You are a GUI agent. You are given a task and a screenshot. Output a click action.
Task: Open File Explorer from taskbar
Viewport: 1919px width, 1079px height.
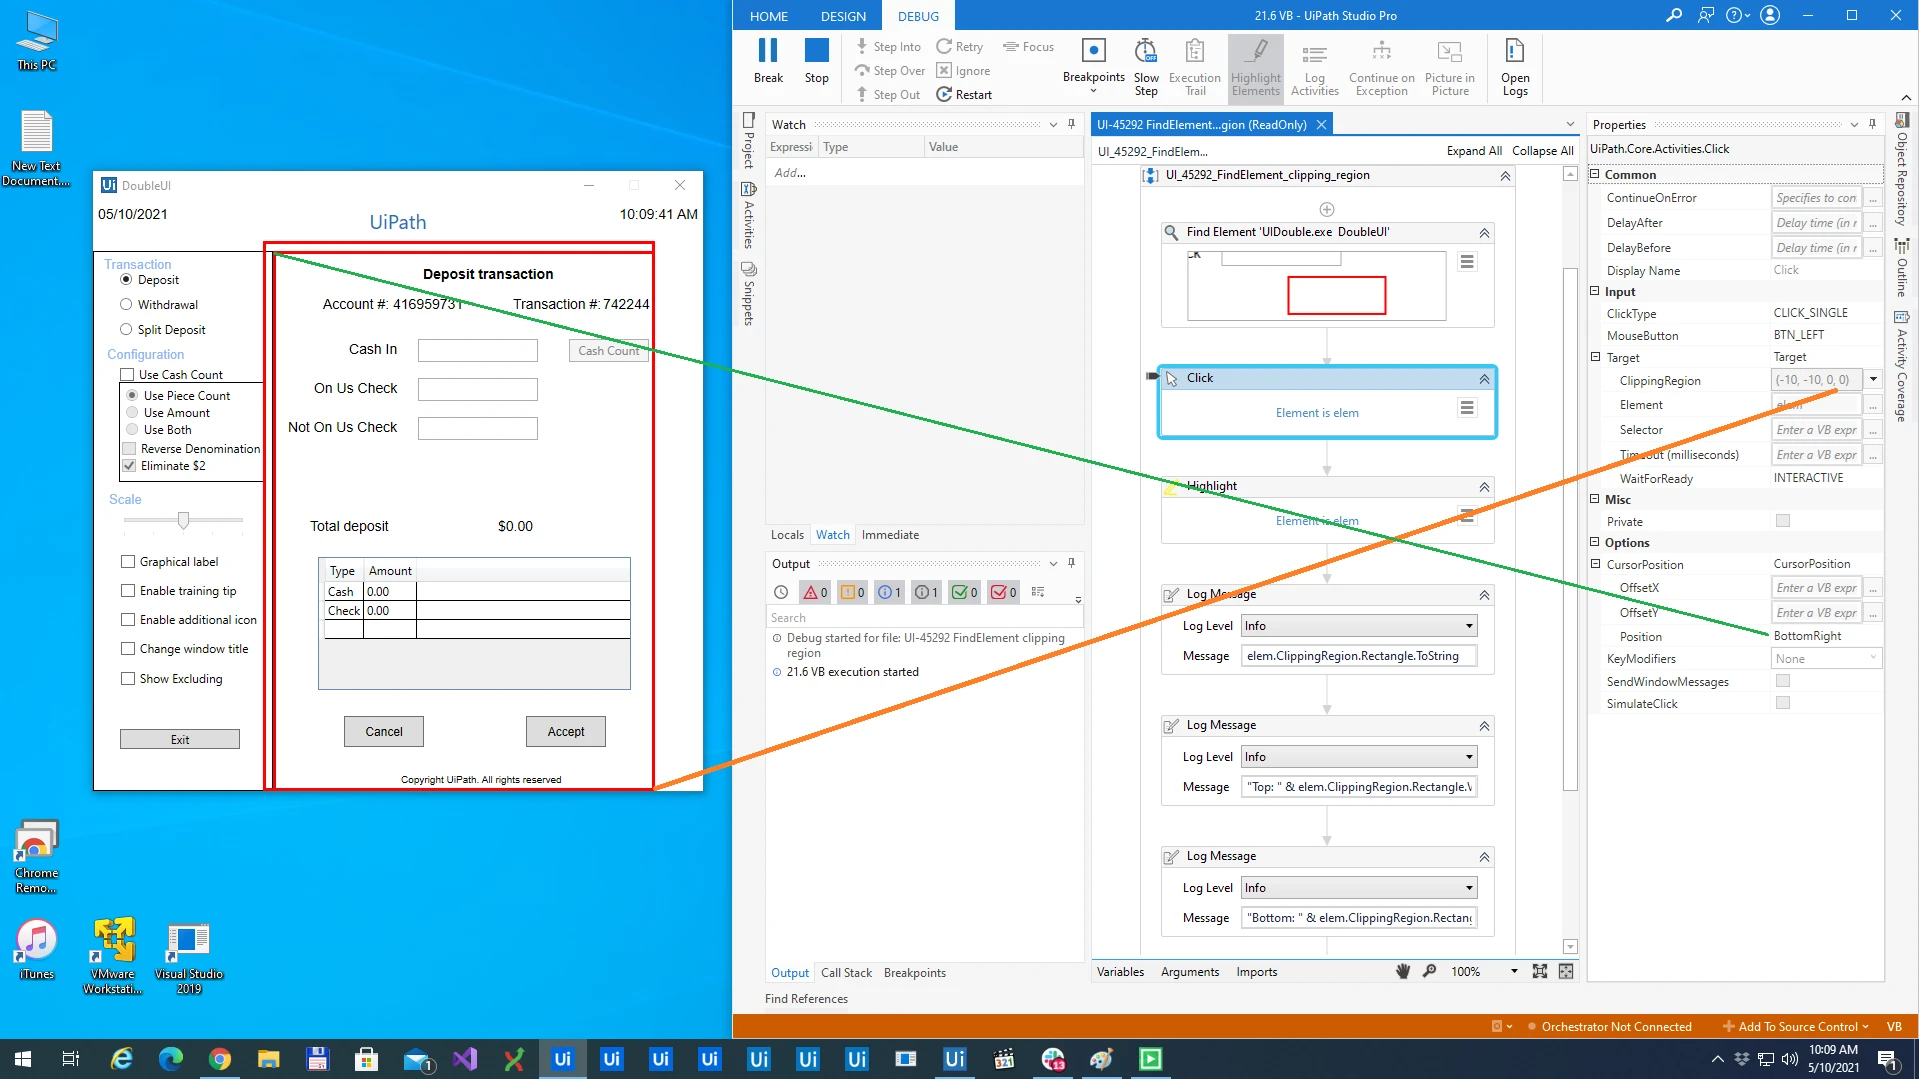click(268, 1059)
